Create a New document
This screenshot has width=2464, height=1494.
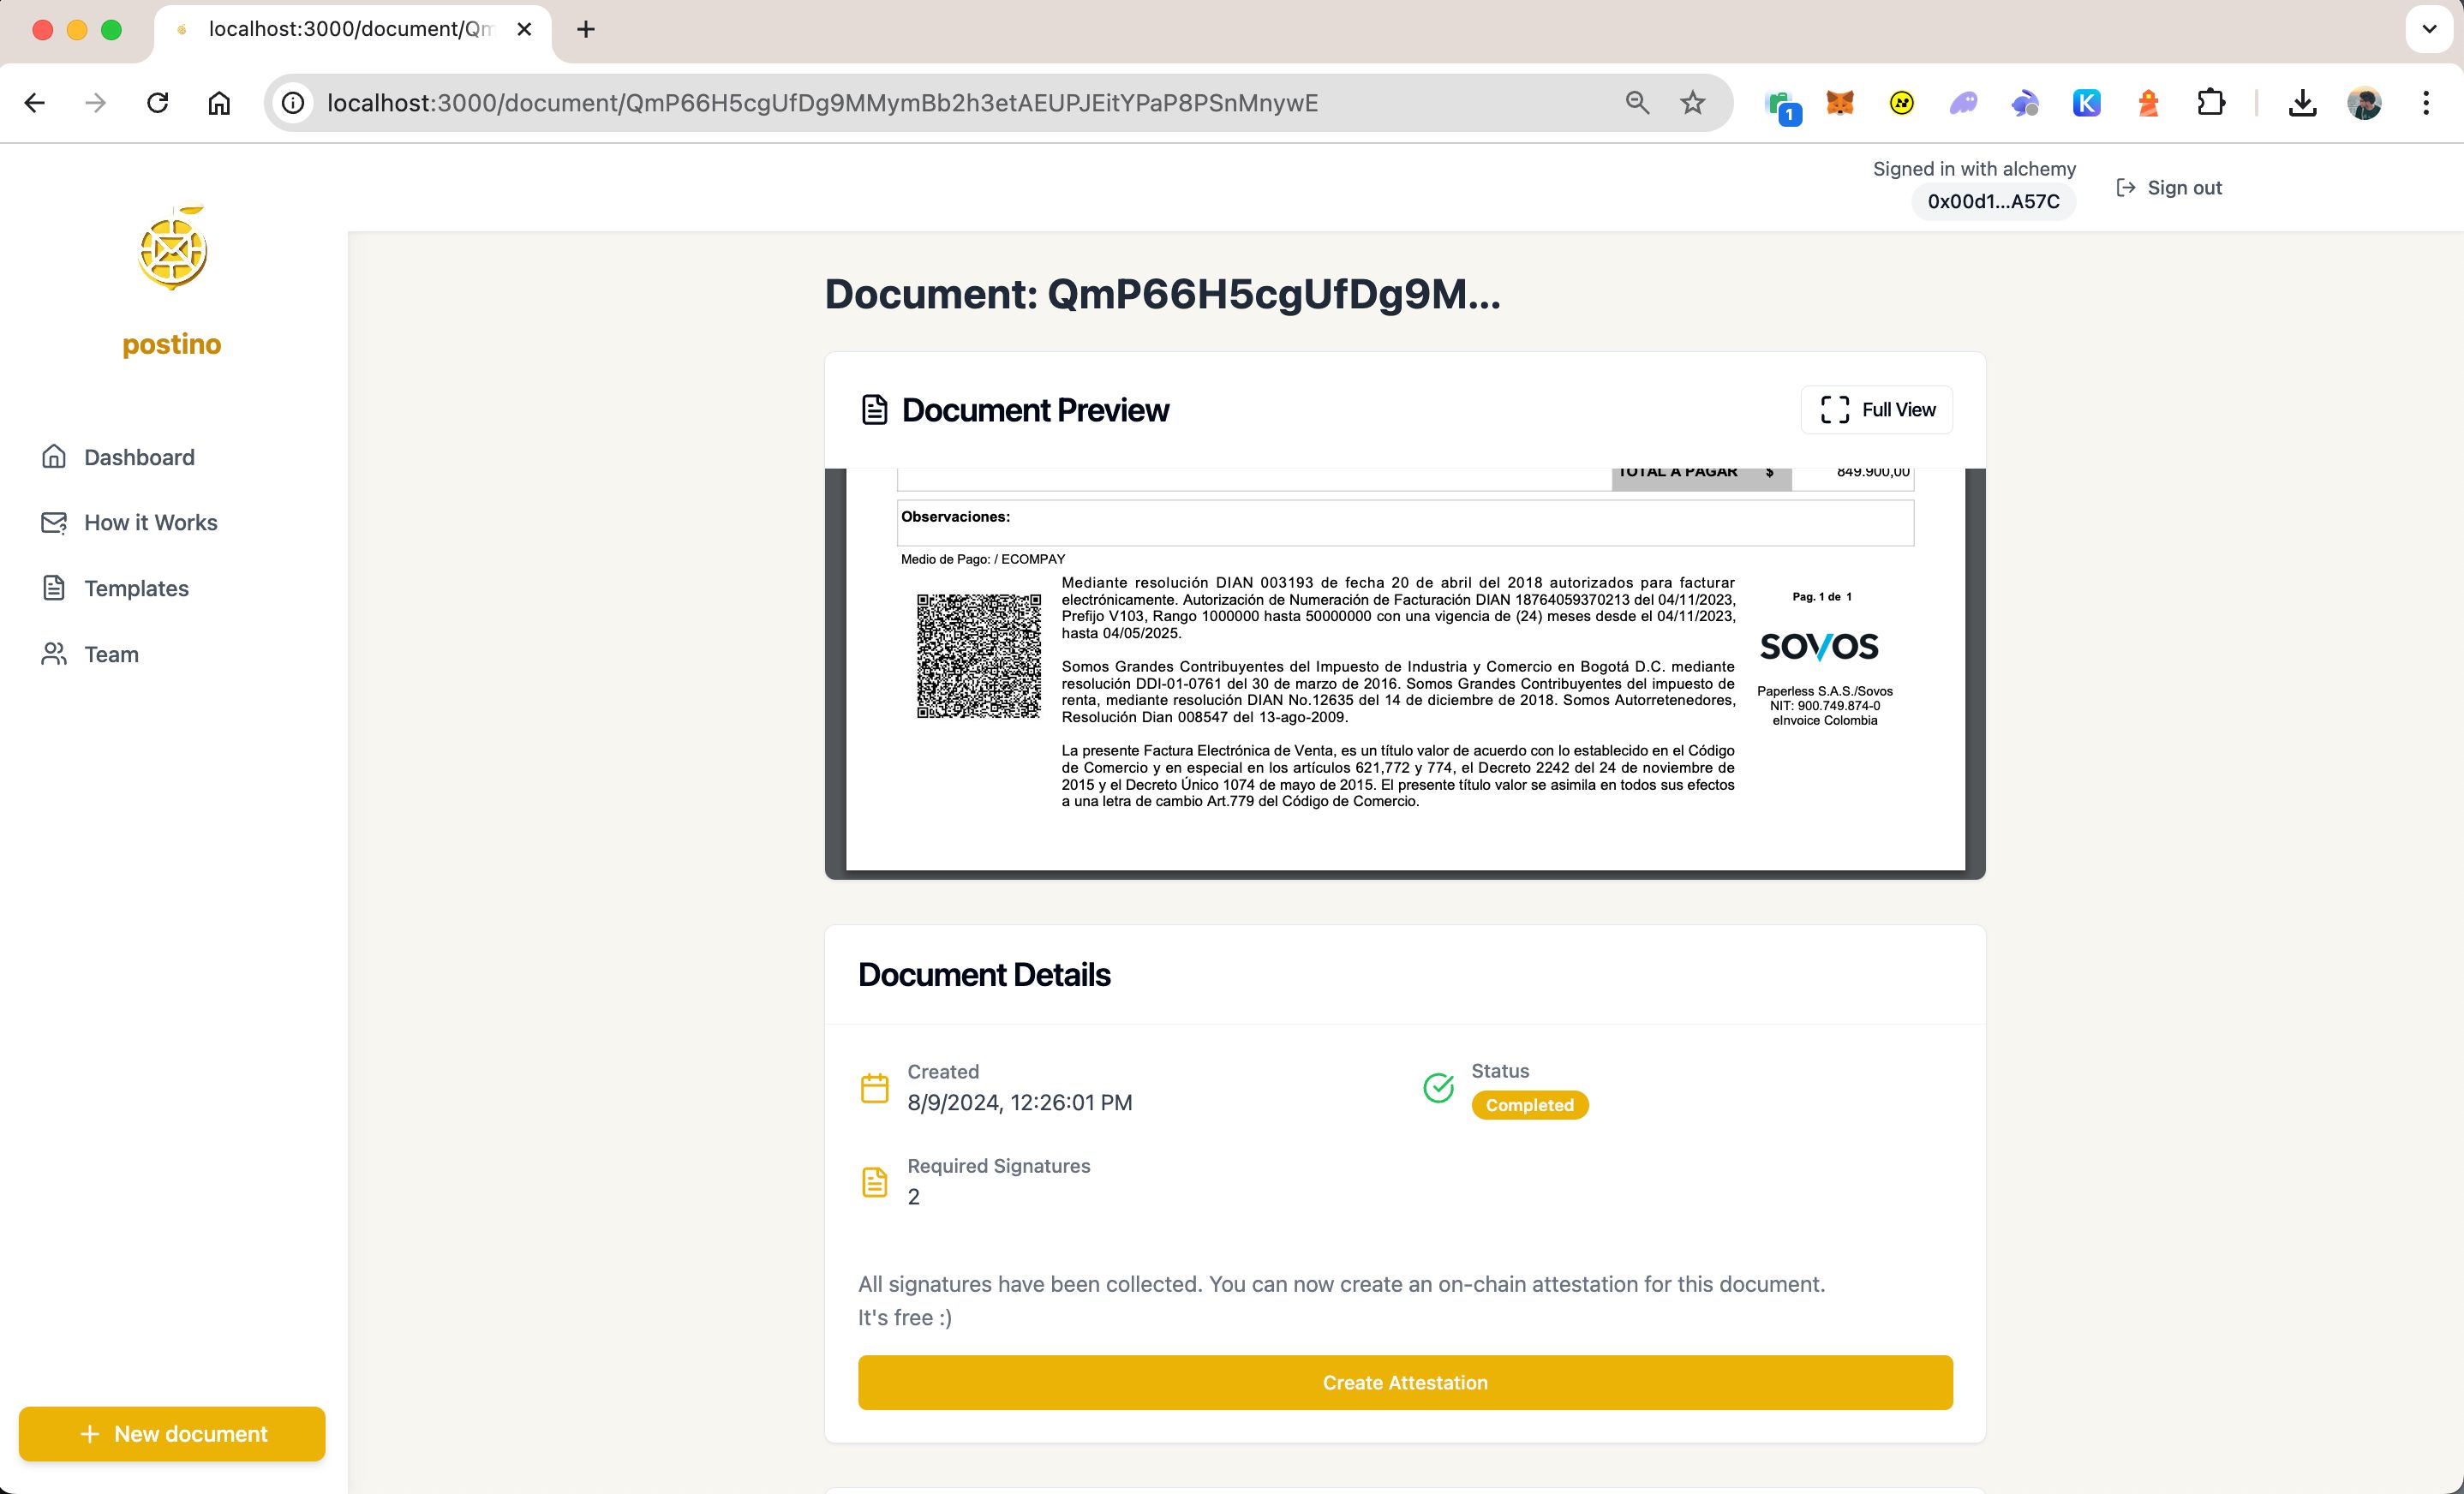(172, 1434)
